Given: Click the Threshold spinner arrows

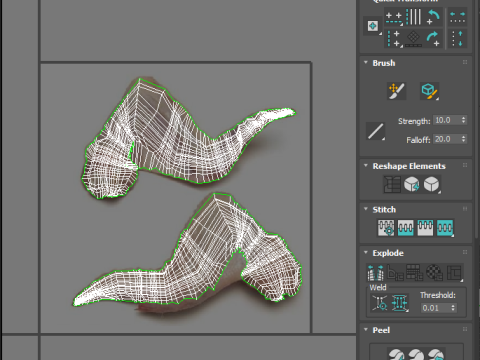Looking at the screenshot, I should [x=453, y=308].
